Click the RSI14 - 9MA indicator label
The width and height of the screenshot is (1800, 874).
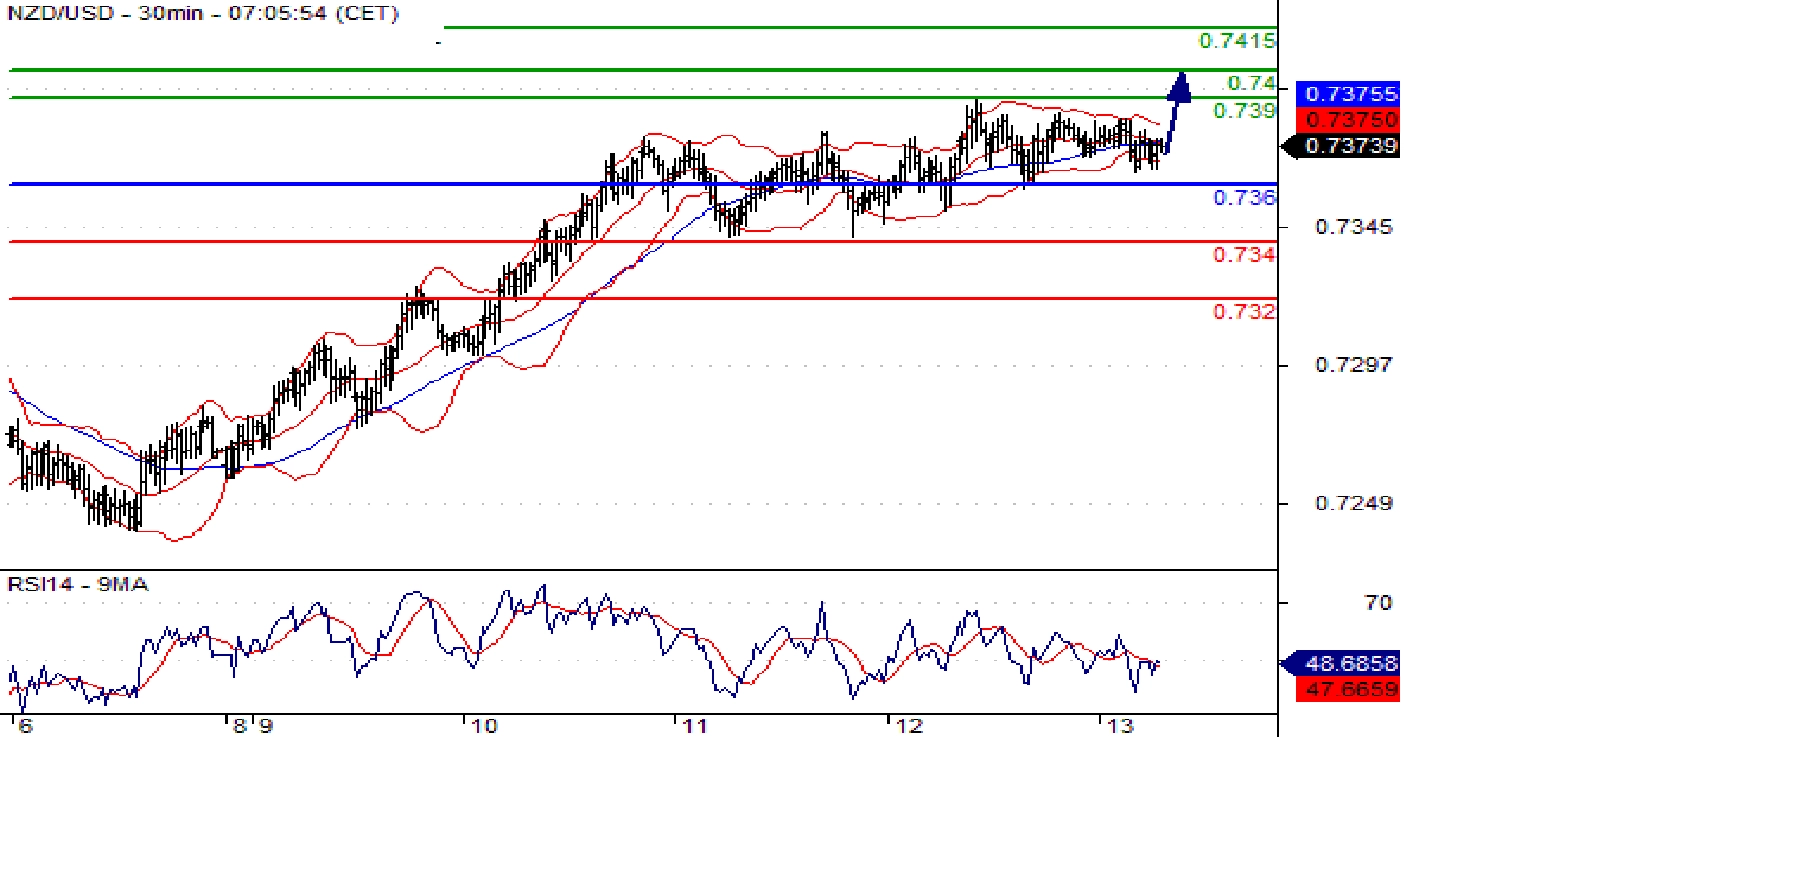coord(78,584)
